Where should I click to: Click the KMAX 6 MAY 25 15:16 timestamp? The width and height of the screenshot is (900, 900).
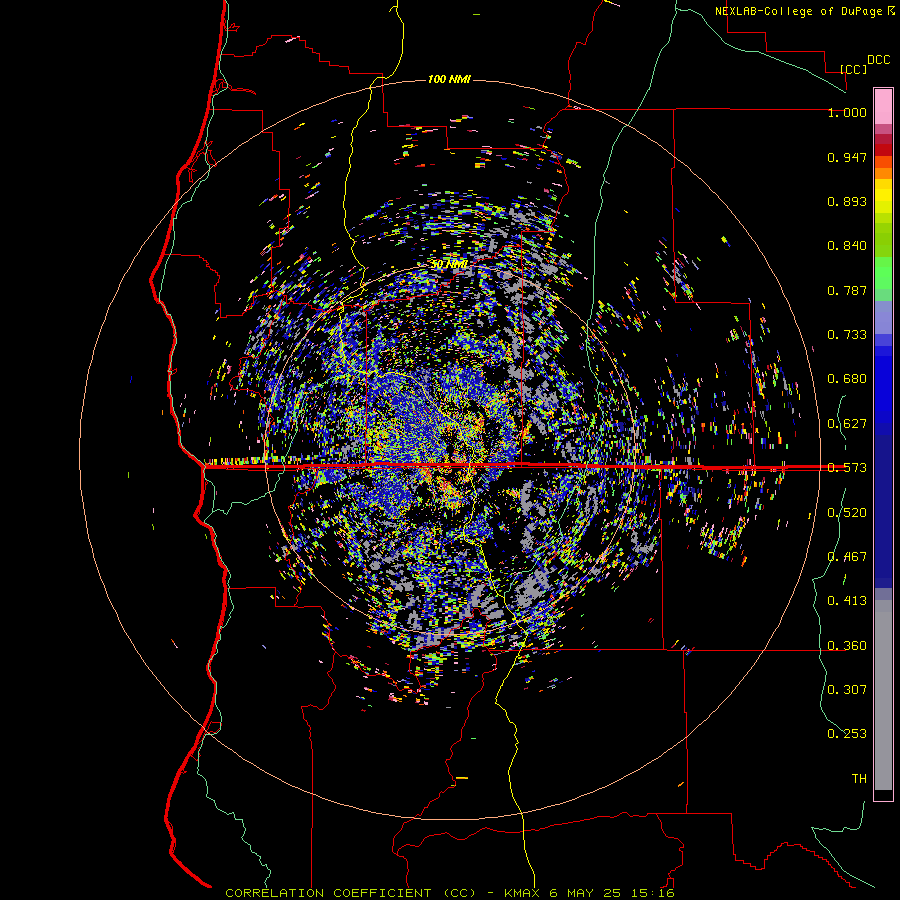(589, 893)
